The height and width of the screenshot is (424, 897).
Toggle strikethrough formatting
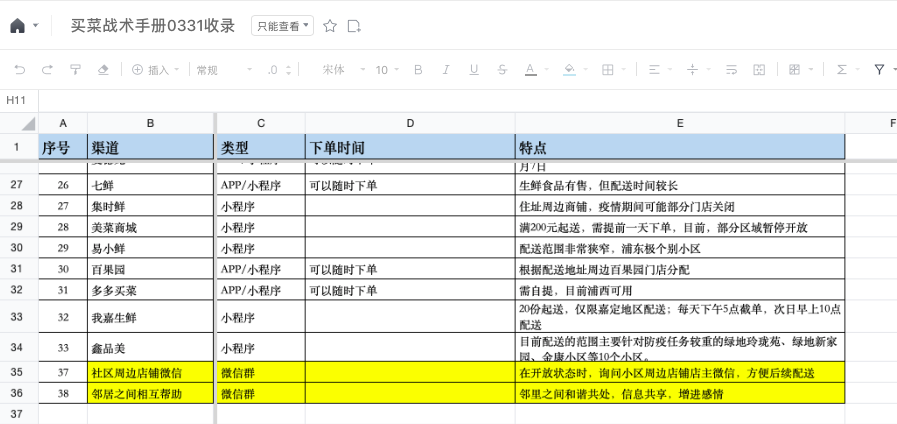[x=502, y=70]
